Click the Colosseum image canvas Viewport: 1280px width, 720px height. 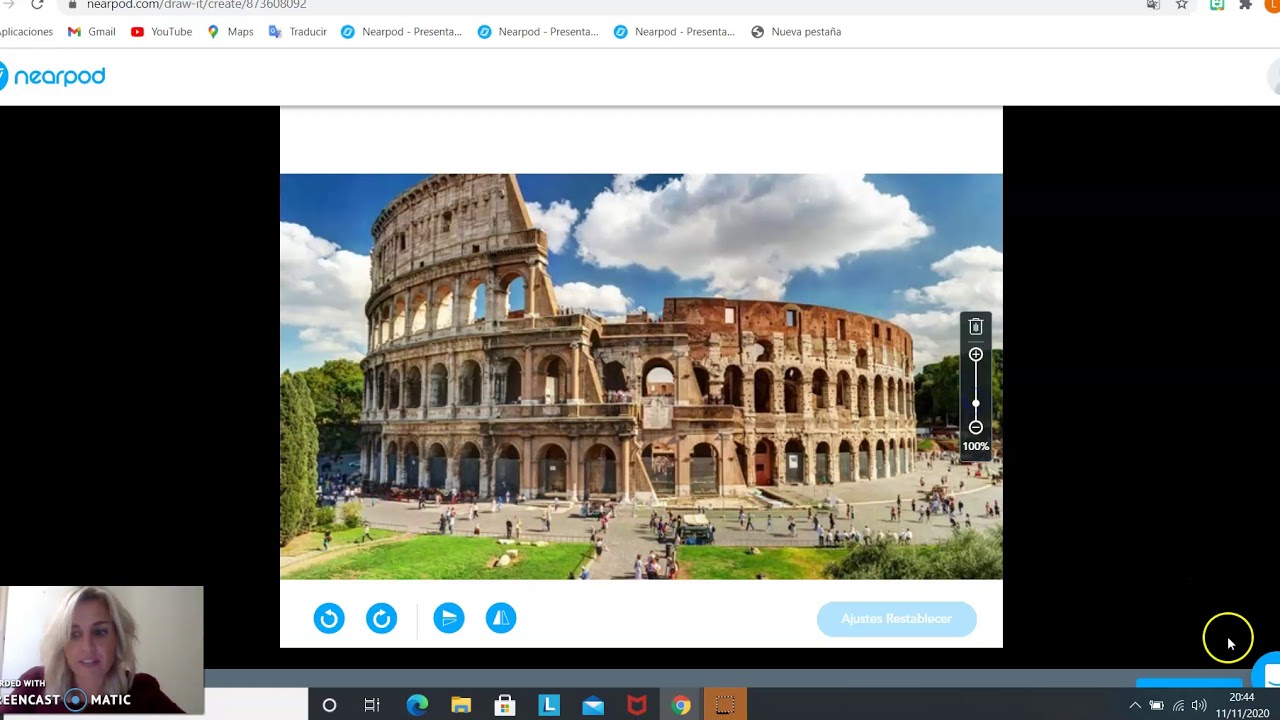tap(641, 376)
